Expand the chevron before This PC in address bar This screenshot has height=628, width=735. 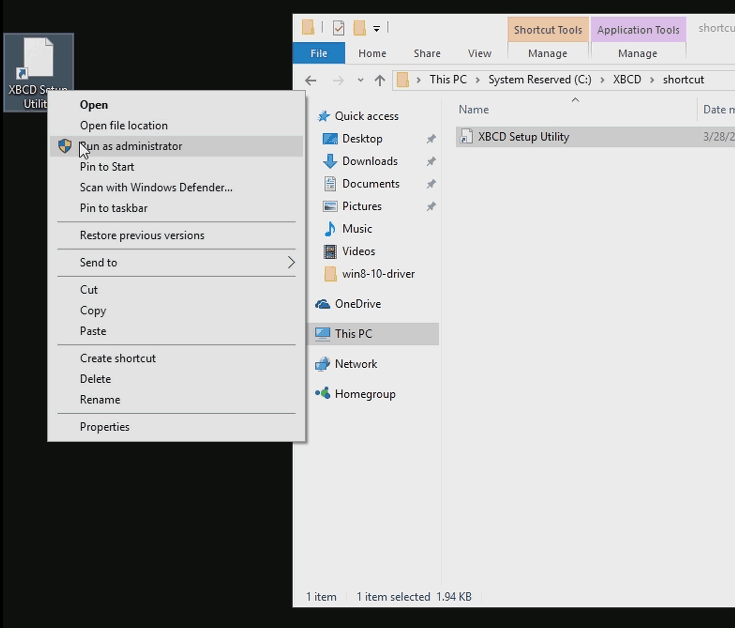coord(419,80)
